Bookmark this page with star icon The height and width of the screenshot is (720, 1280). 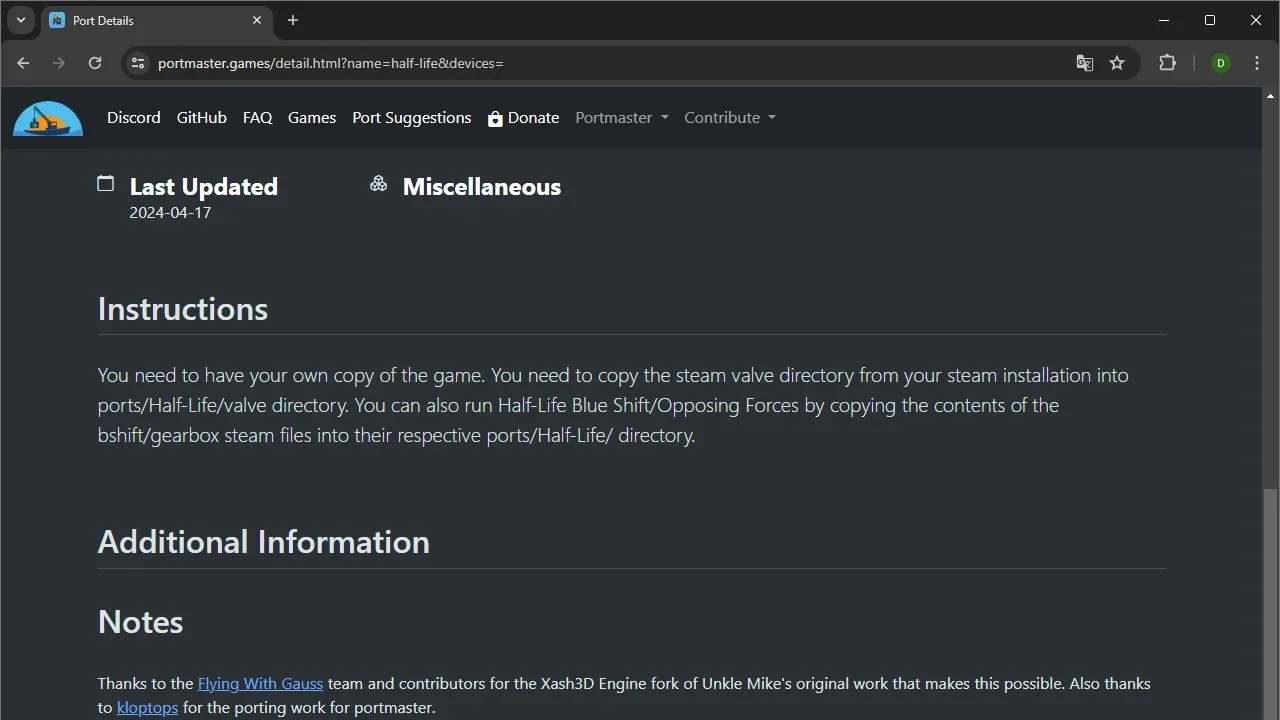tap(1117, 63)
